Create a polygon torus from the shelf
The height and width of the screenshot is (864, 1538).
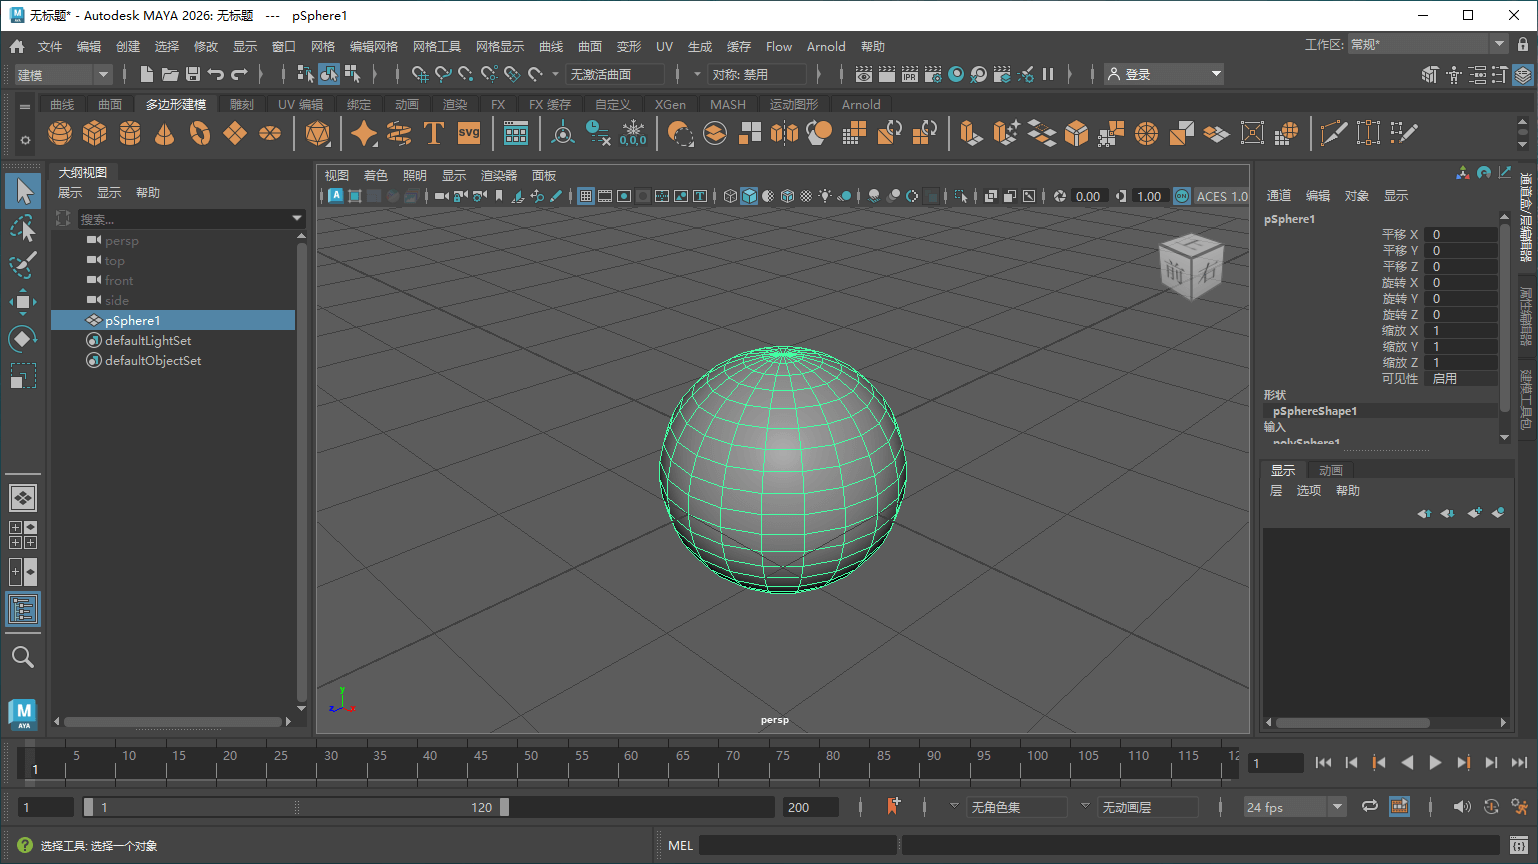coord(199,132)
